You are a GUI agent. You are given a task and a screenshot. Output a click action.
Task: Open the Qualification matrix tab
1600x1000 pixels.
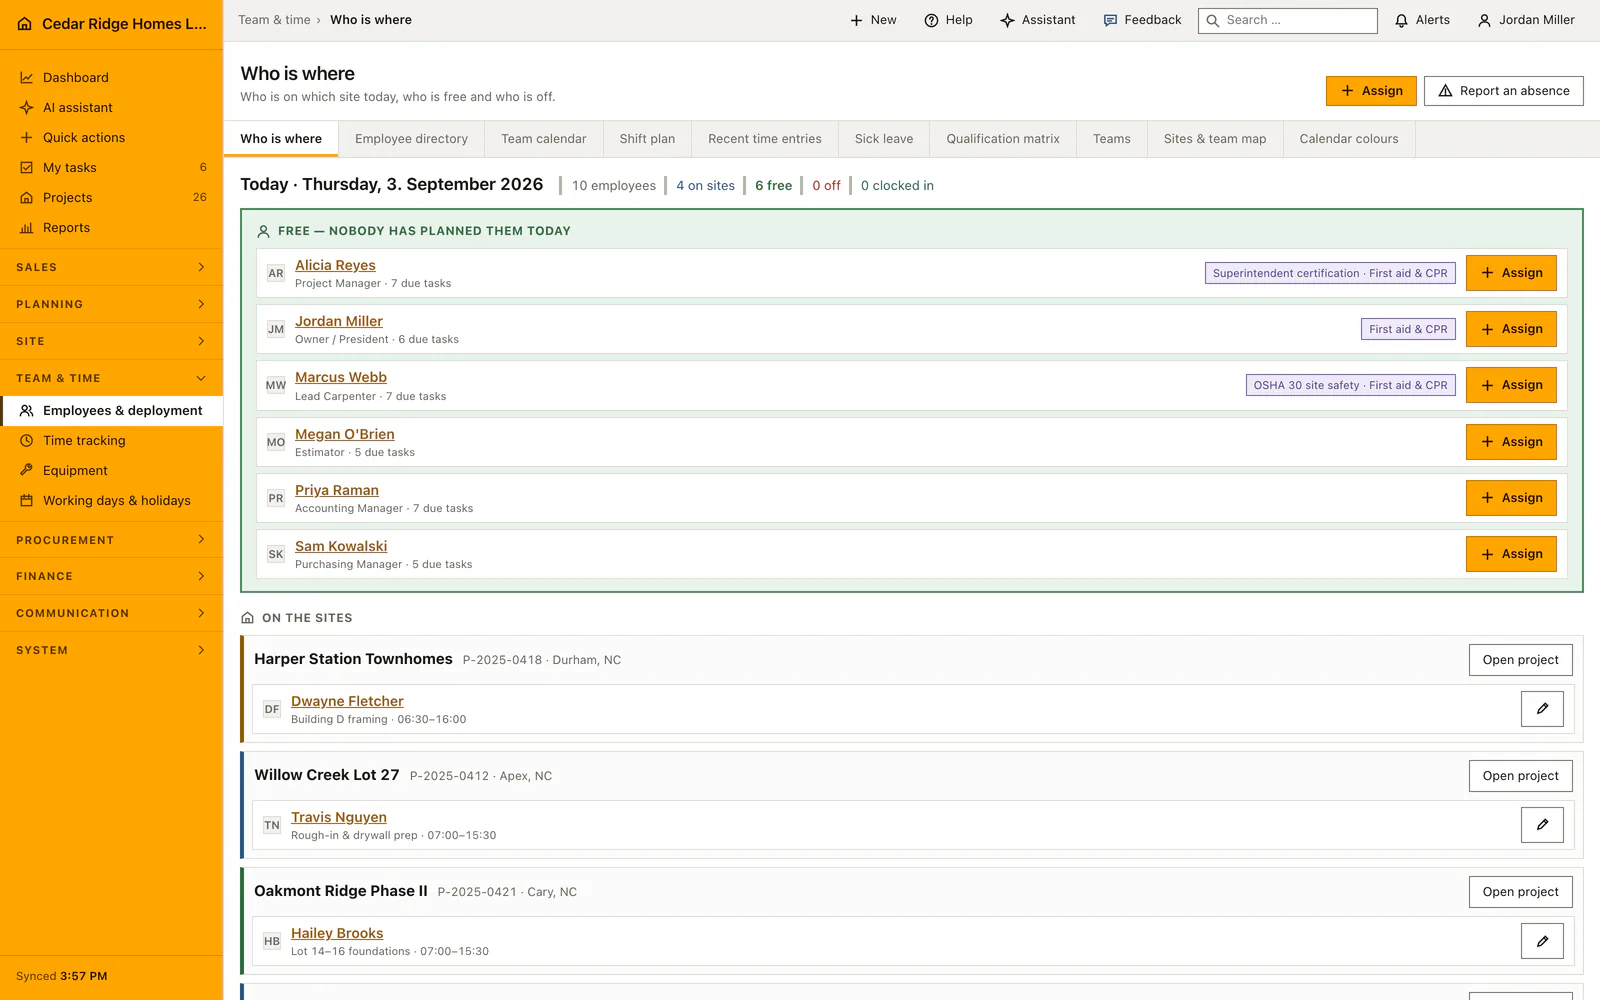[1003, 139]
